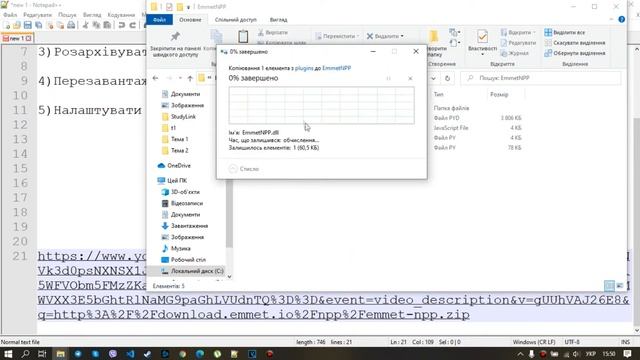Click Виділити все in Explorer ribbon

(565, 32)
